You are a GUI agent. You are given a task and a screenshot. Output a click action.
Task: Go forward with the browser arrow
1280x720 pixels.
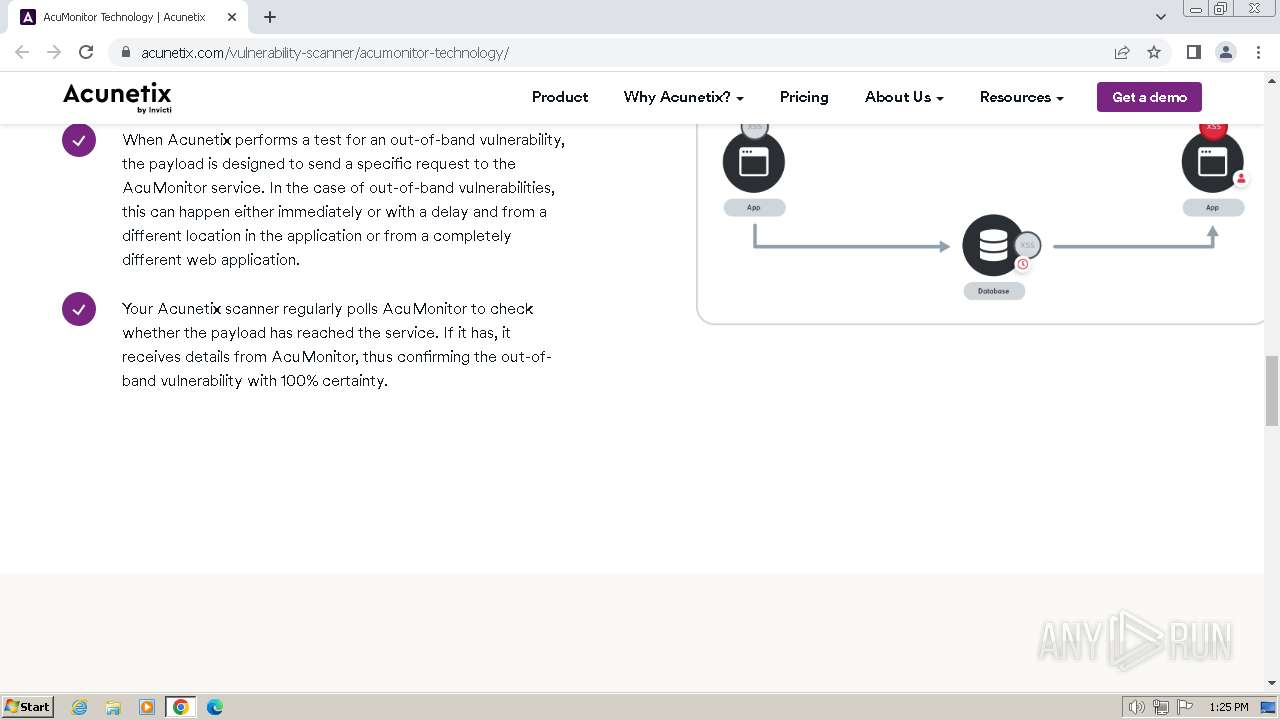pyautogui.click(x=54, y=52)
